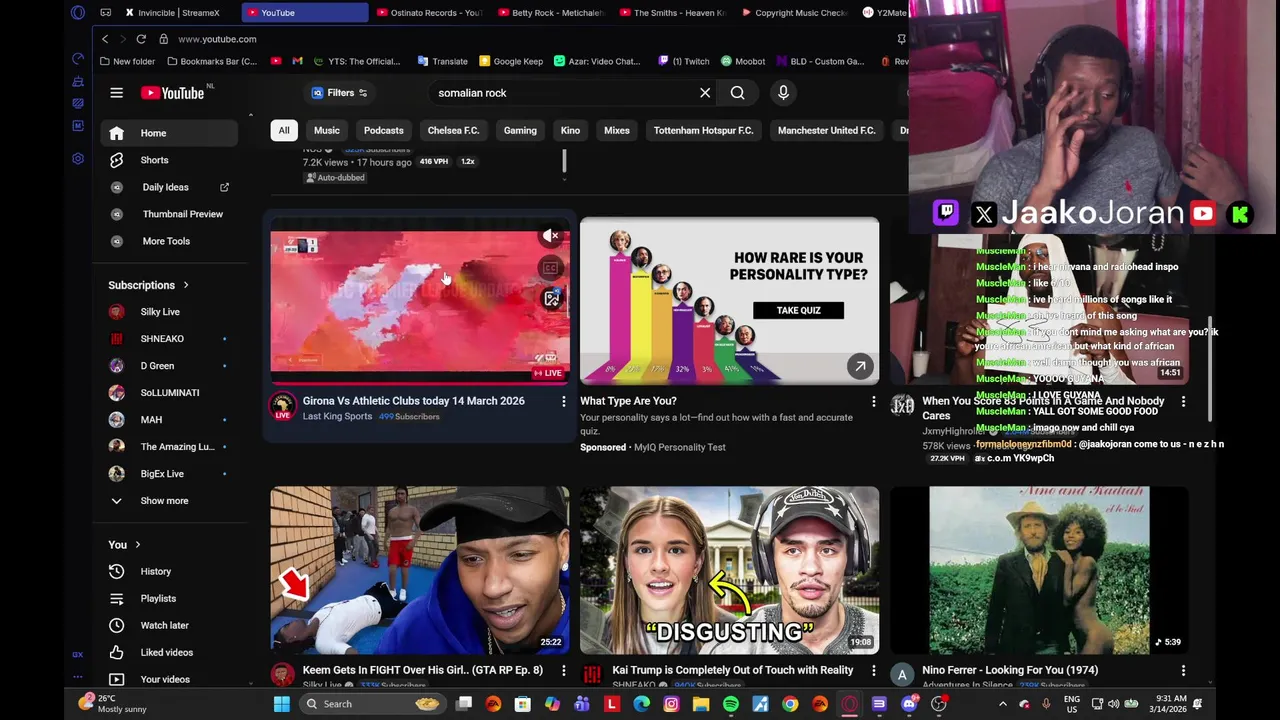Open Spotify from the Windows taskbar
The height and width of the screenshot is (720, 1280).
(x=731, y=704)
